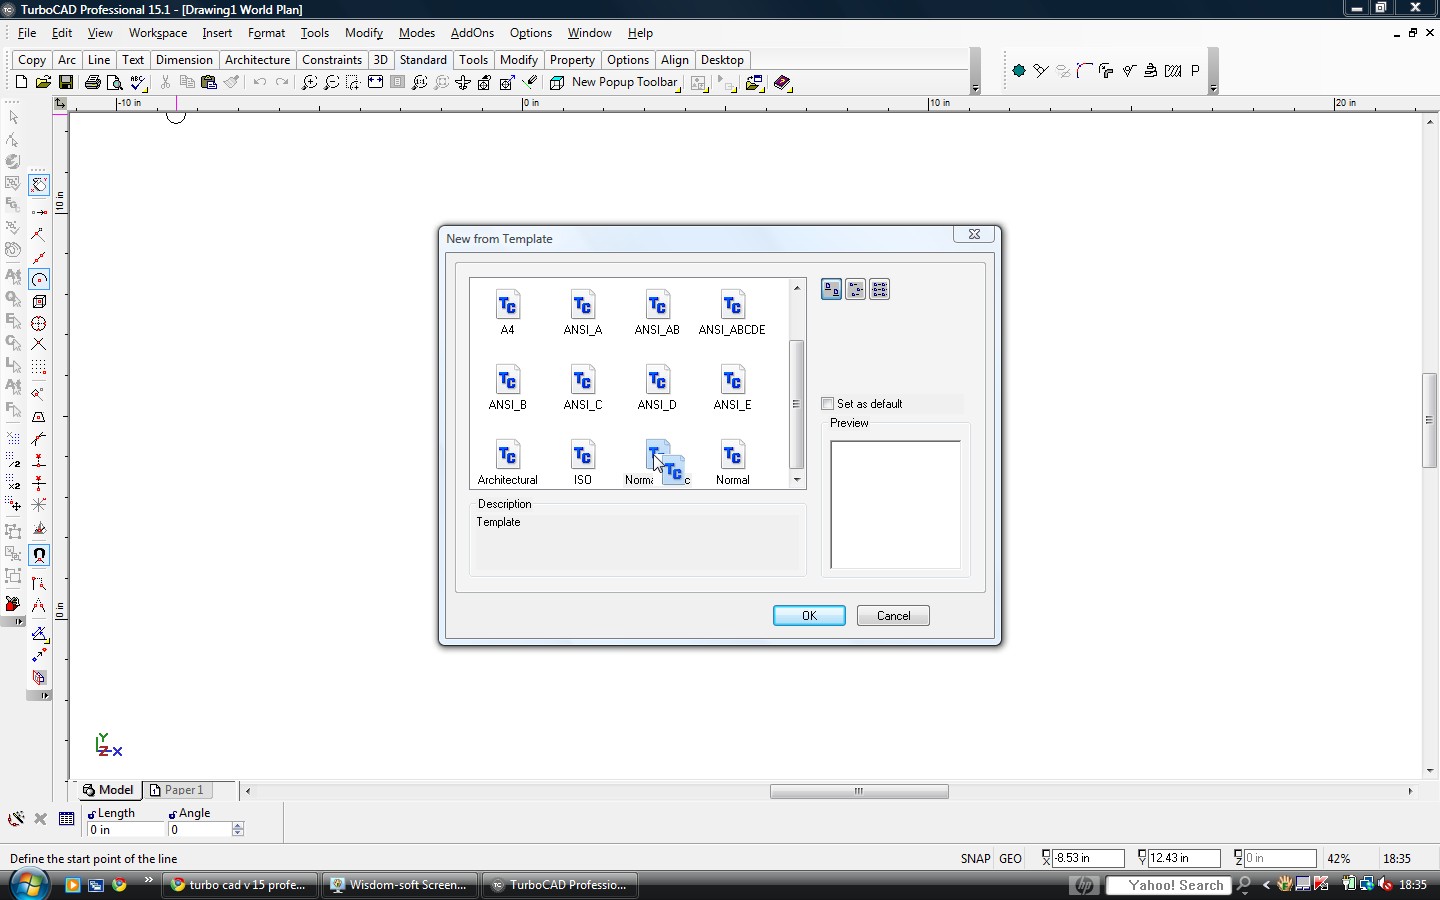Viewport: 1440px width, 900px height.
Task: Click the New document icon in the toolbar
Action: point(21,83)
